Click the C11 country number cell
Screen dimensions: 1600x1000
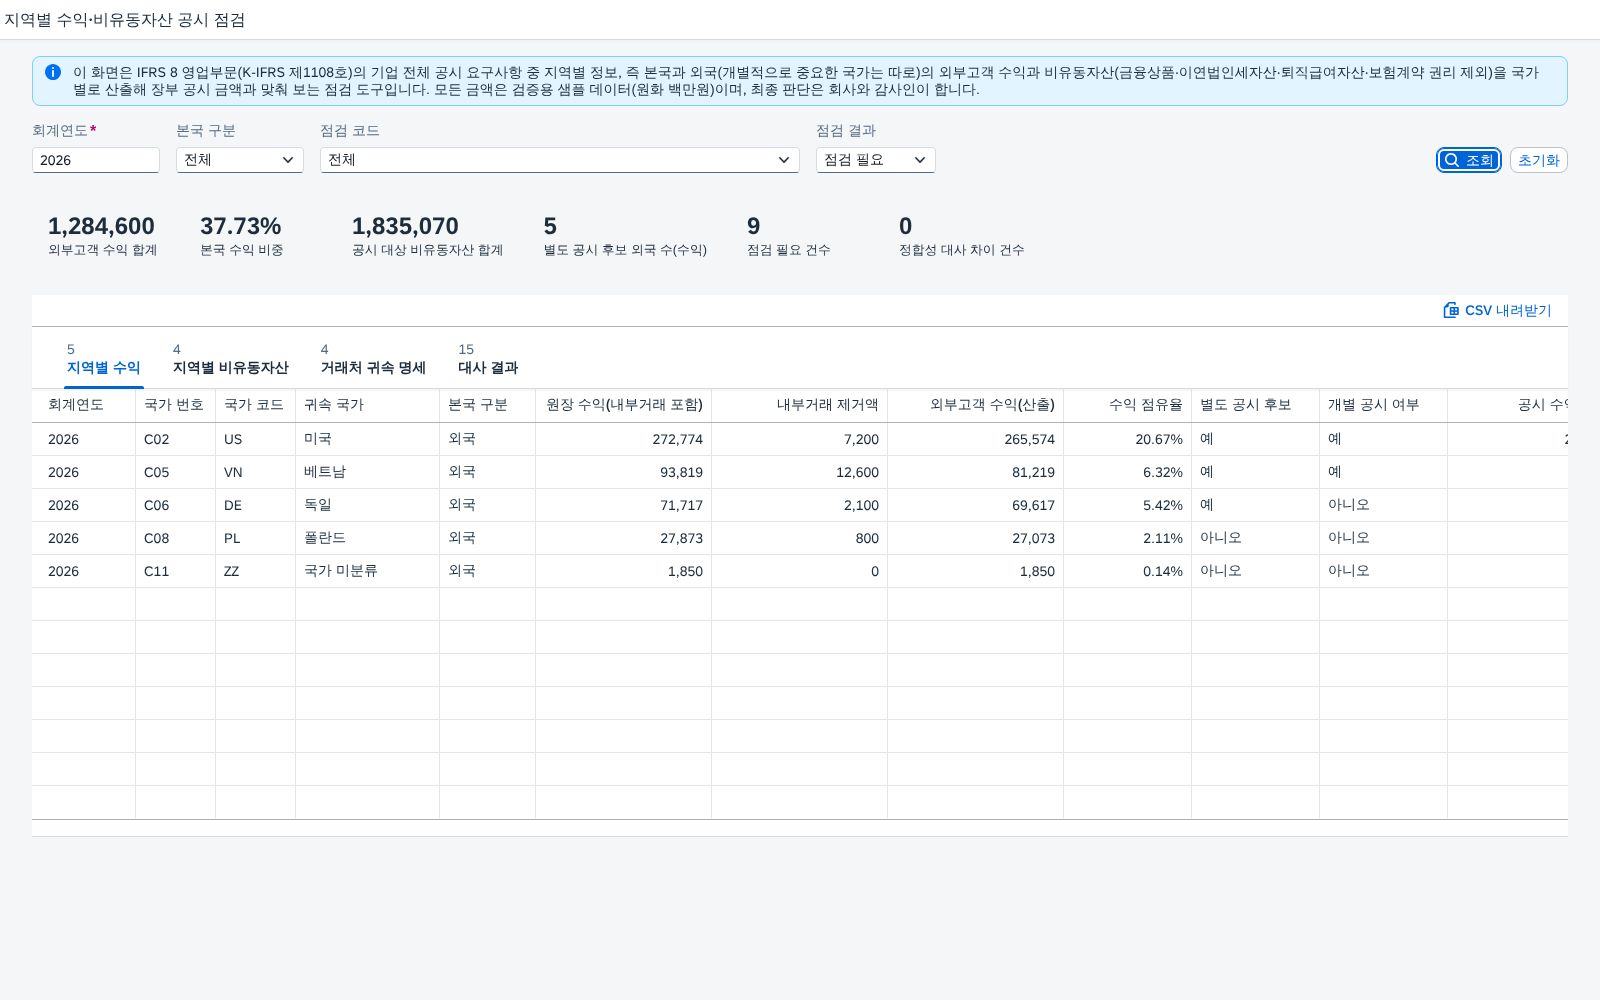click(x=176, y=571)
